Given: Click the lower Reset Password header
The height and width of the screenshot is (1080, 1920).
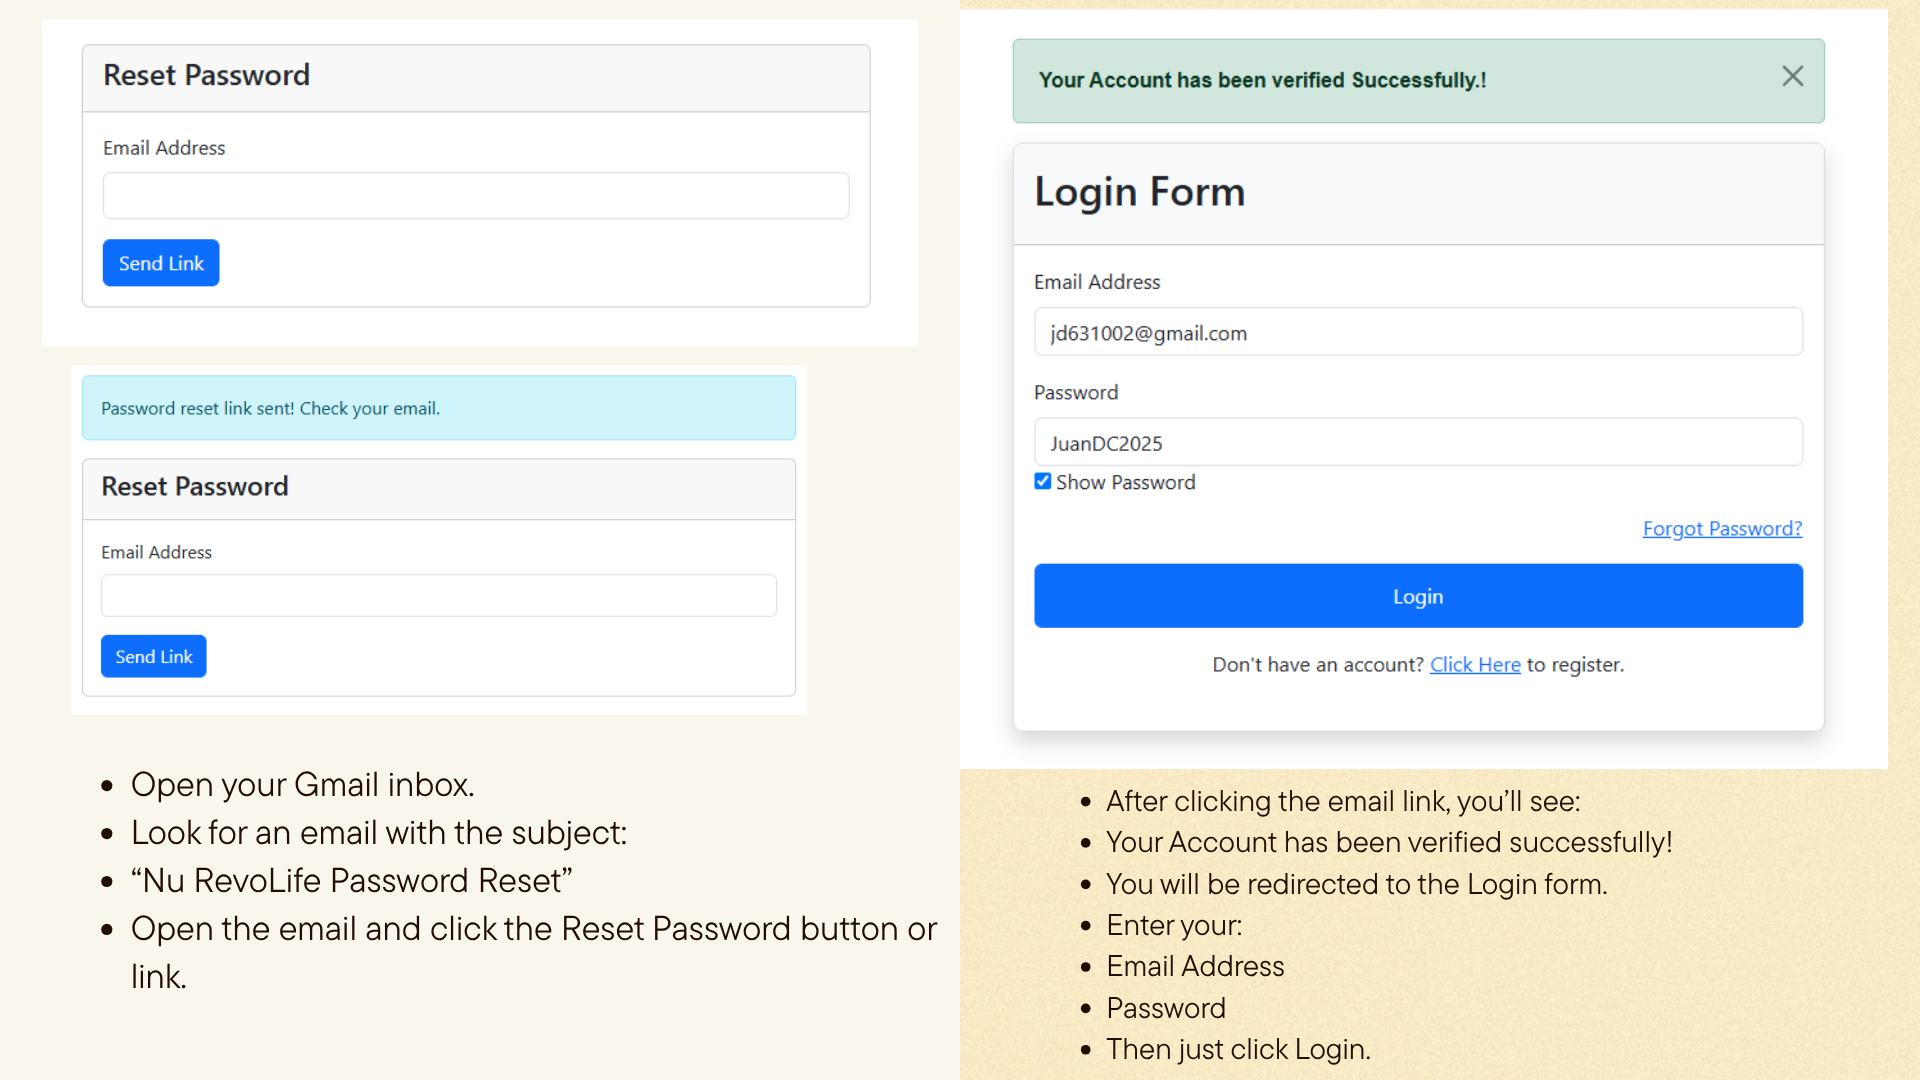Looking at the screenshot, I should coord(195,486).
